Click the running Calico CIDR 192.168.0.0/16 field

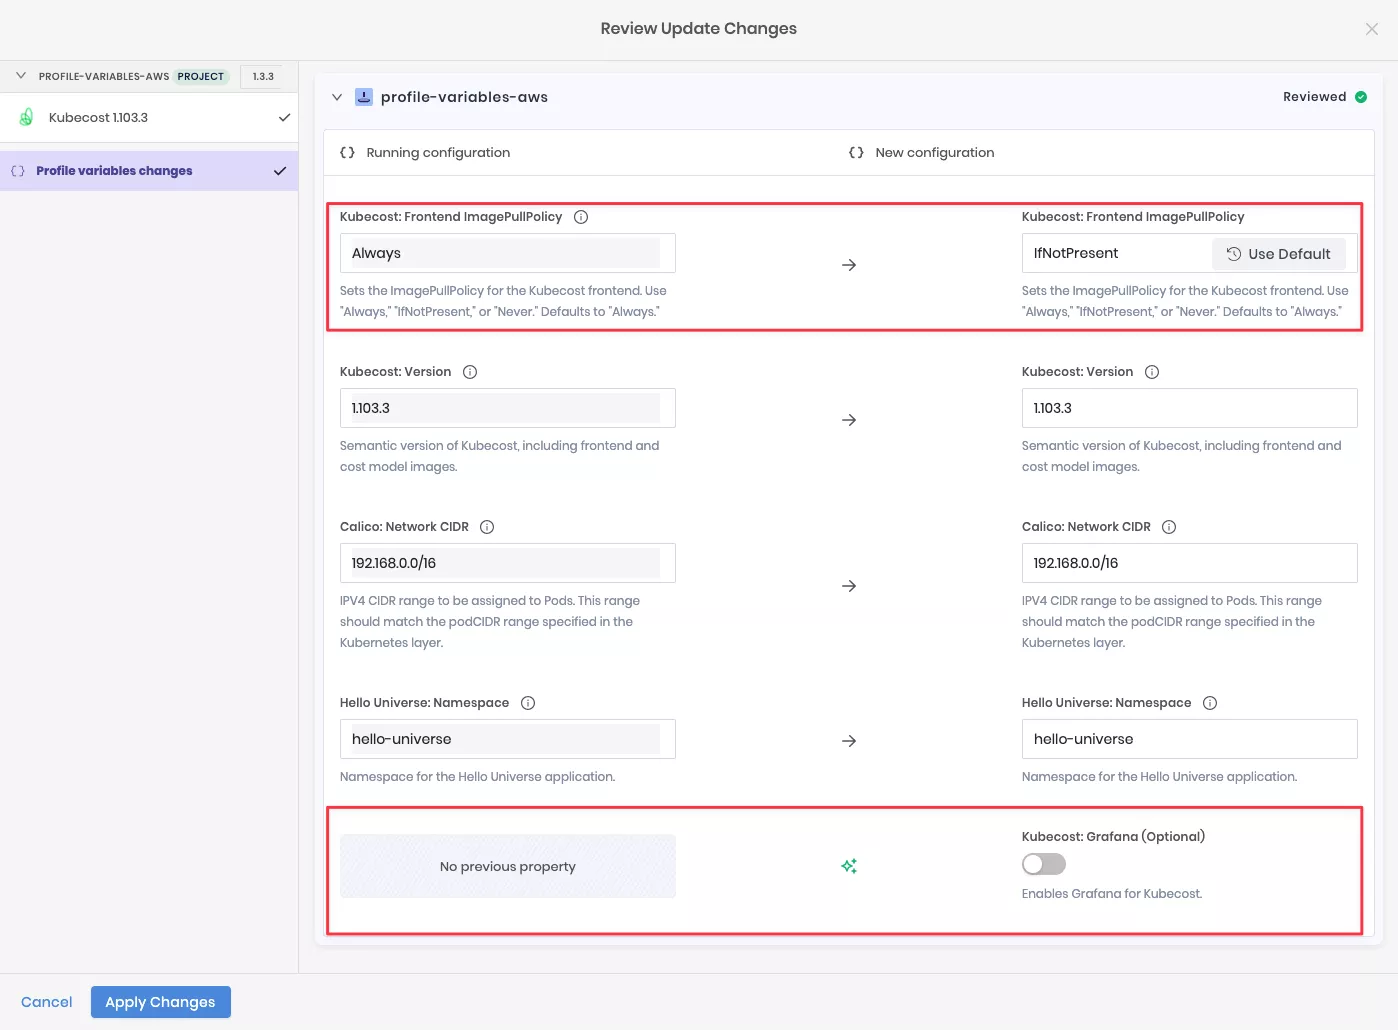coord(508,563)
